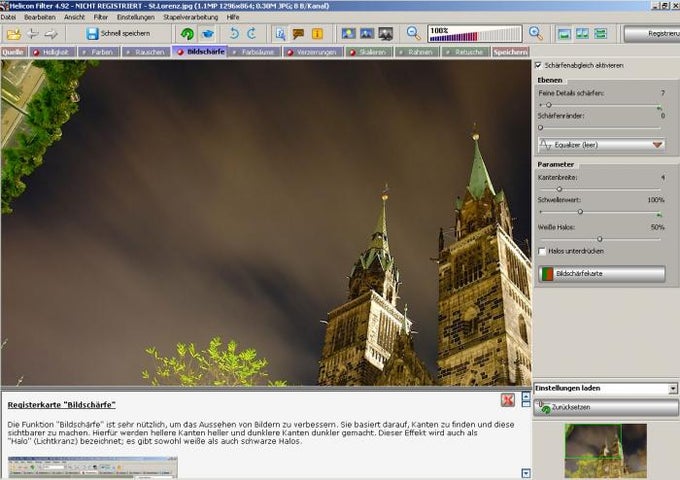Image resolution: width=680 pixels, height=480 pixels.
Task: Open the Hilfe menu
Action: (233, 17)
